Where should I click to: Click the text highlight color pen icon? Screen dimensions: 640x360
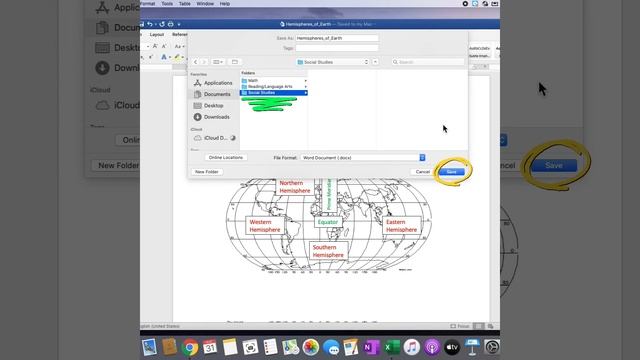[177, 57]
